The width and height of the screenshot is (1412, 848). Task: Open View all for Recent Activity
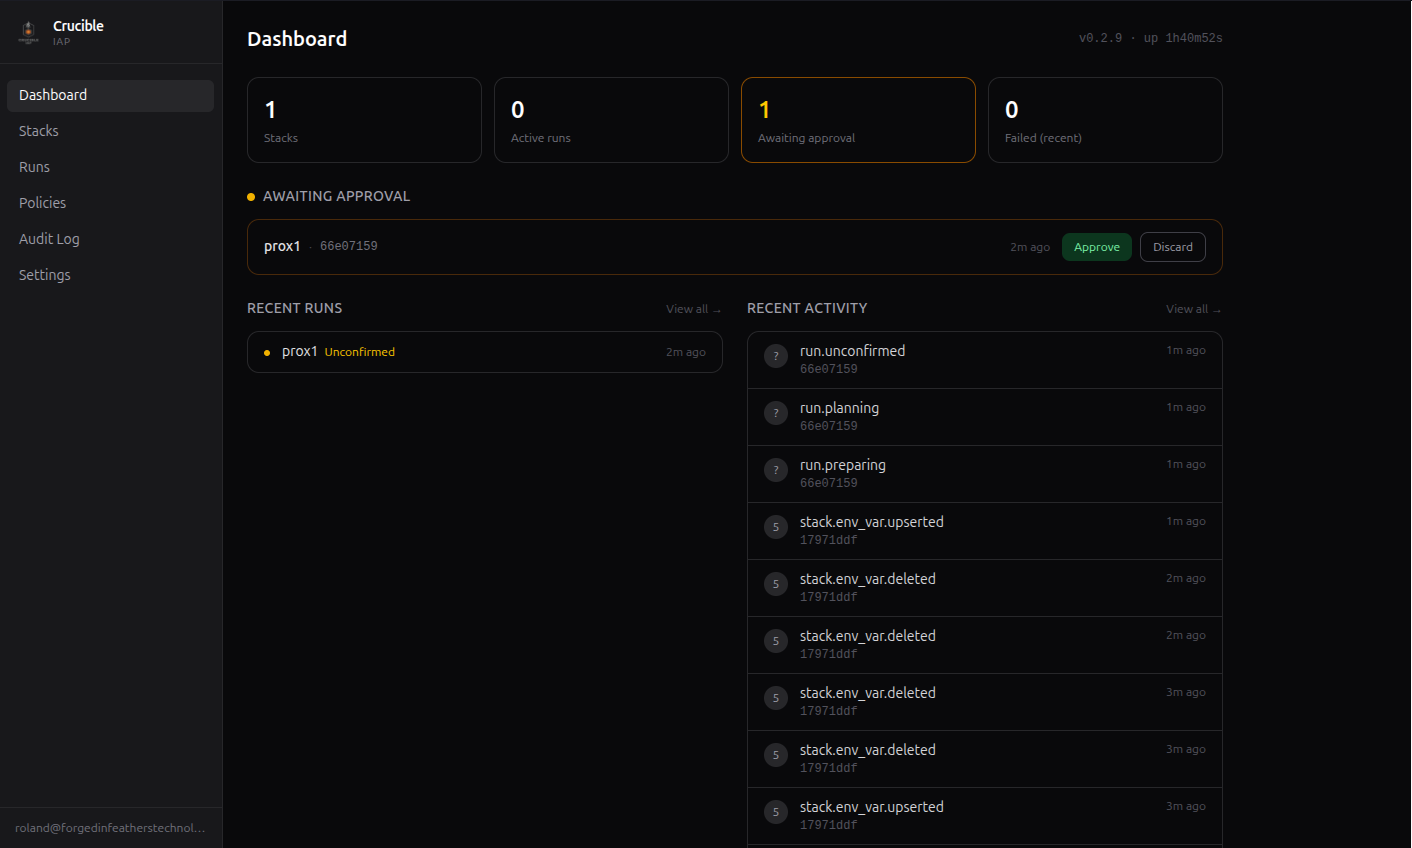tap(1193, 308)
